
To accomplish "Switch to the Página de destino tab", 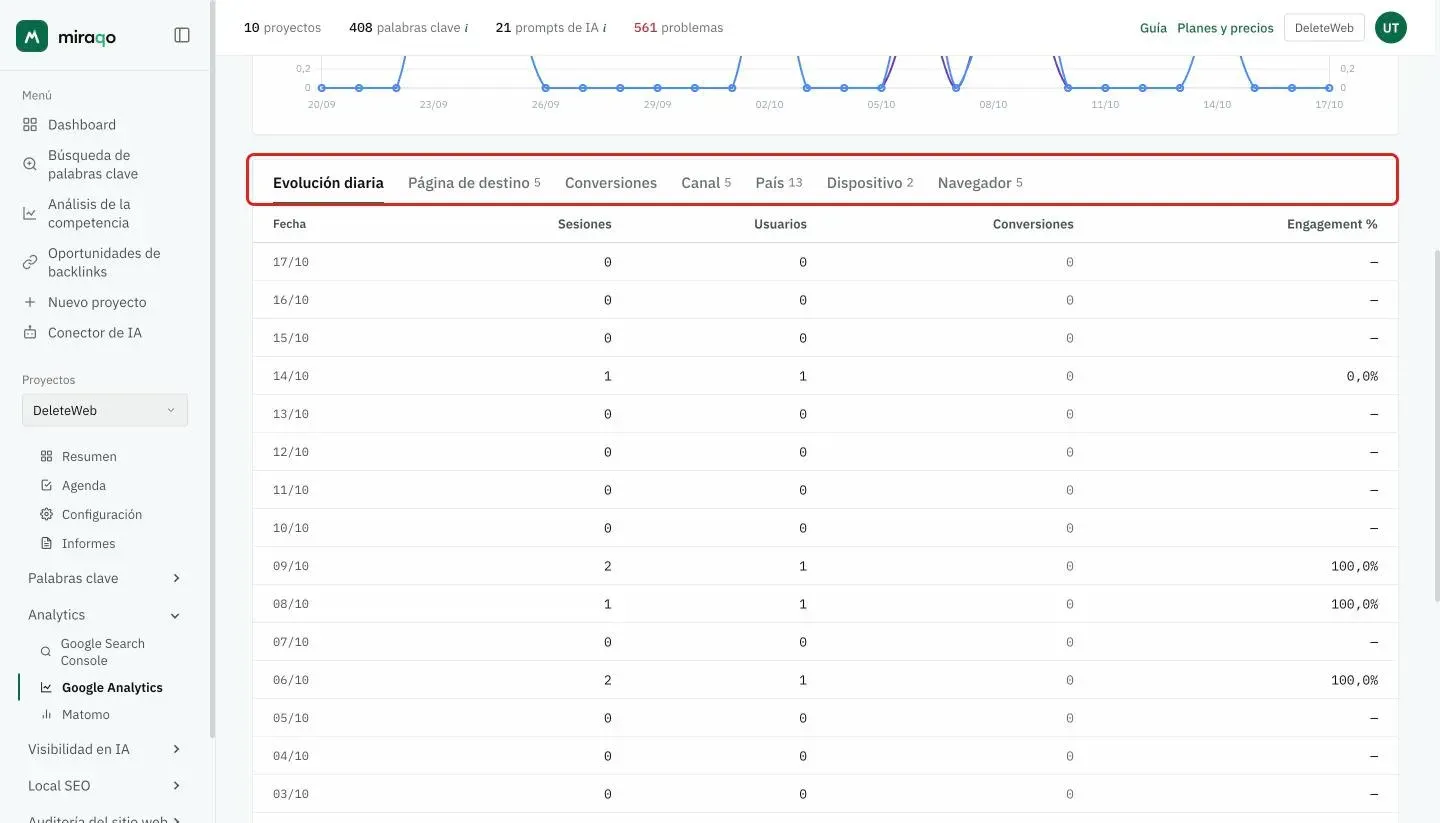I will pyautogui.click(x=474, y=183).
